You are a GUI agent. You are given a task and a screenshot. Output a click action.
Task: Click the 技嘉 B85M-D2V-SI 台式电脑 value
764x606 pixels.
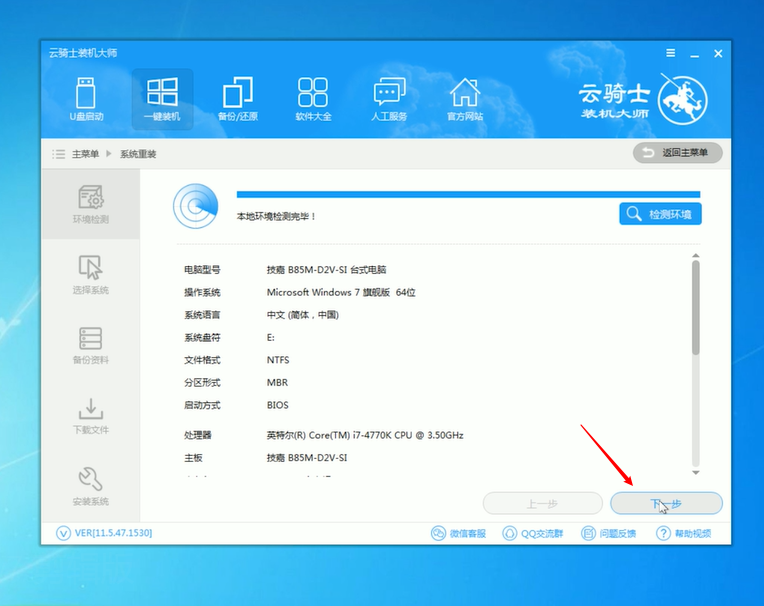[x=326, y=269]
